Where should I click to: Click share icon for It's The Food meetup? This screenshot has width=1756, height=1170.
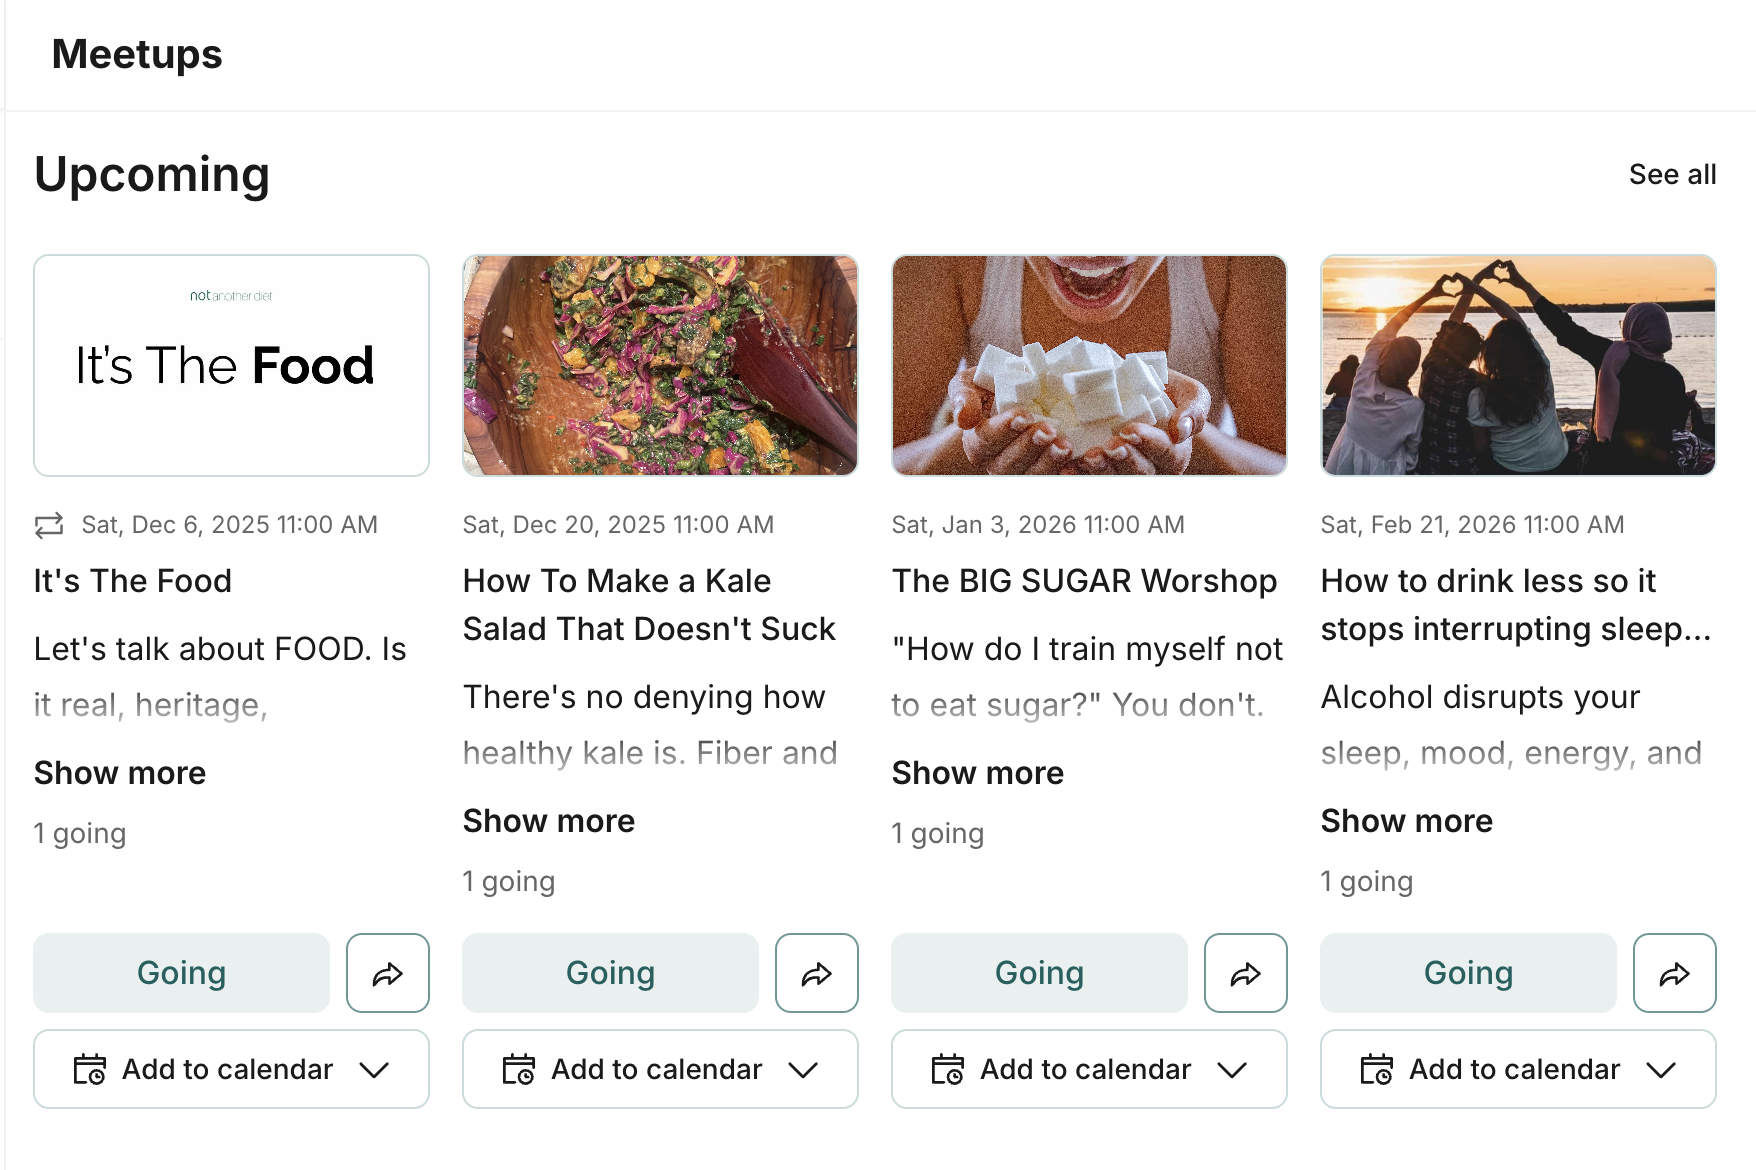point(388,973)
